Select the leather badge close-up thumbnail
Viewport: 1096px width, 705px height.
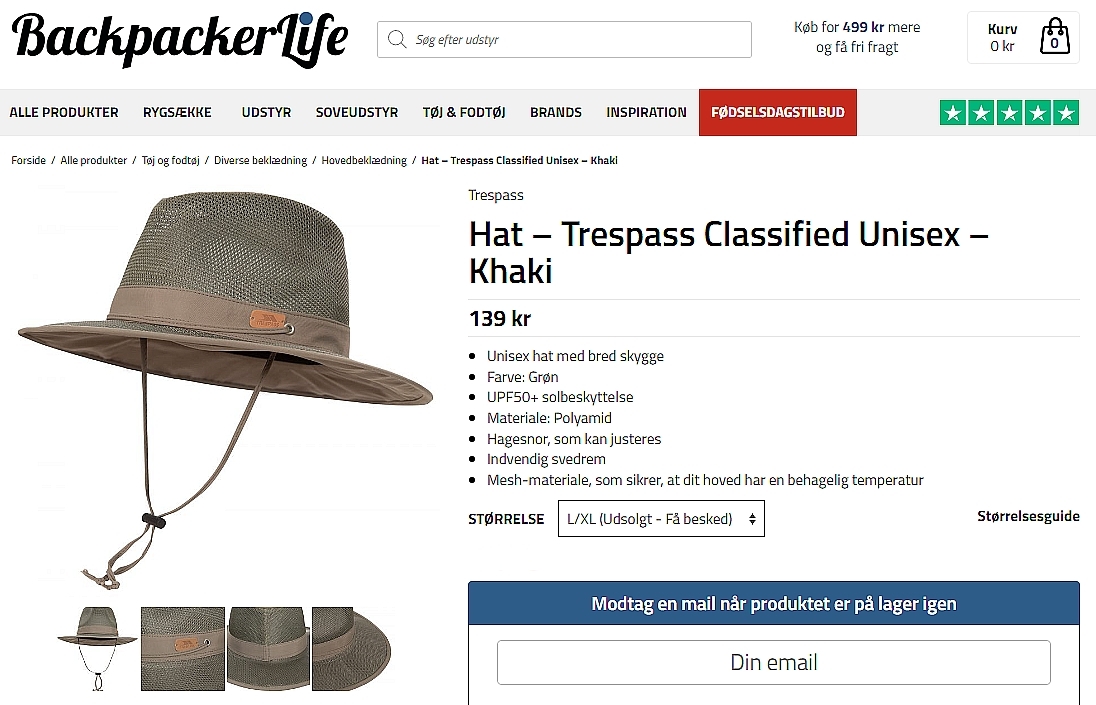click(183, 648)
